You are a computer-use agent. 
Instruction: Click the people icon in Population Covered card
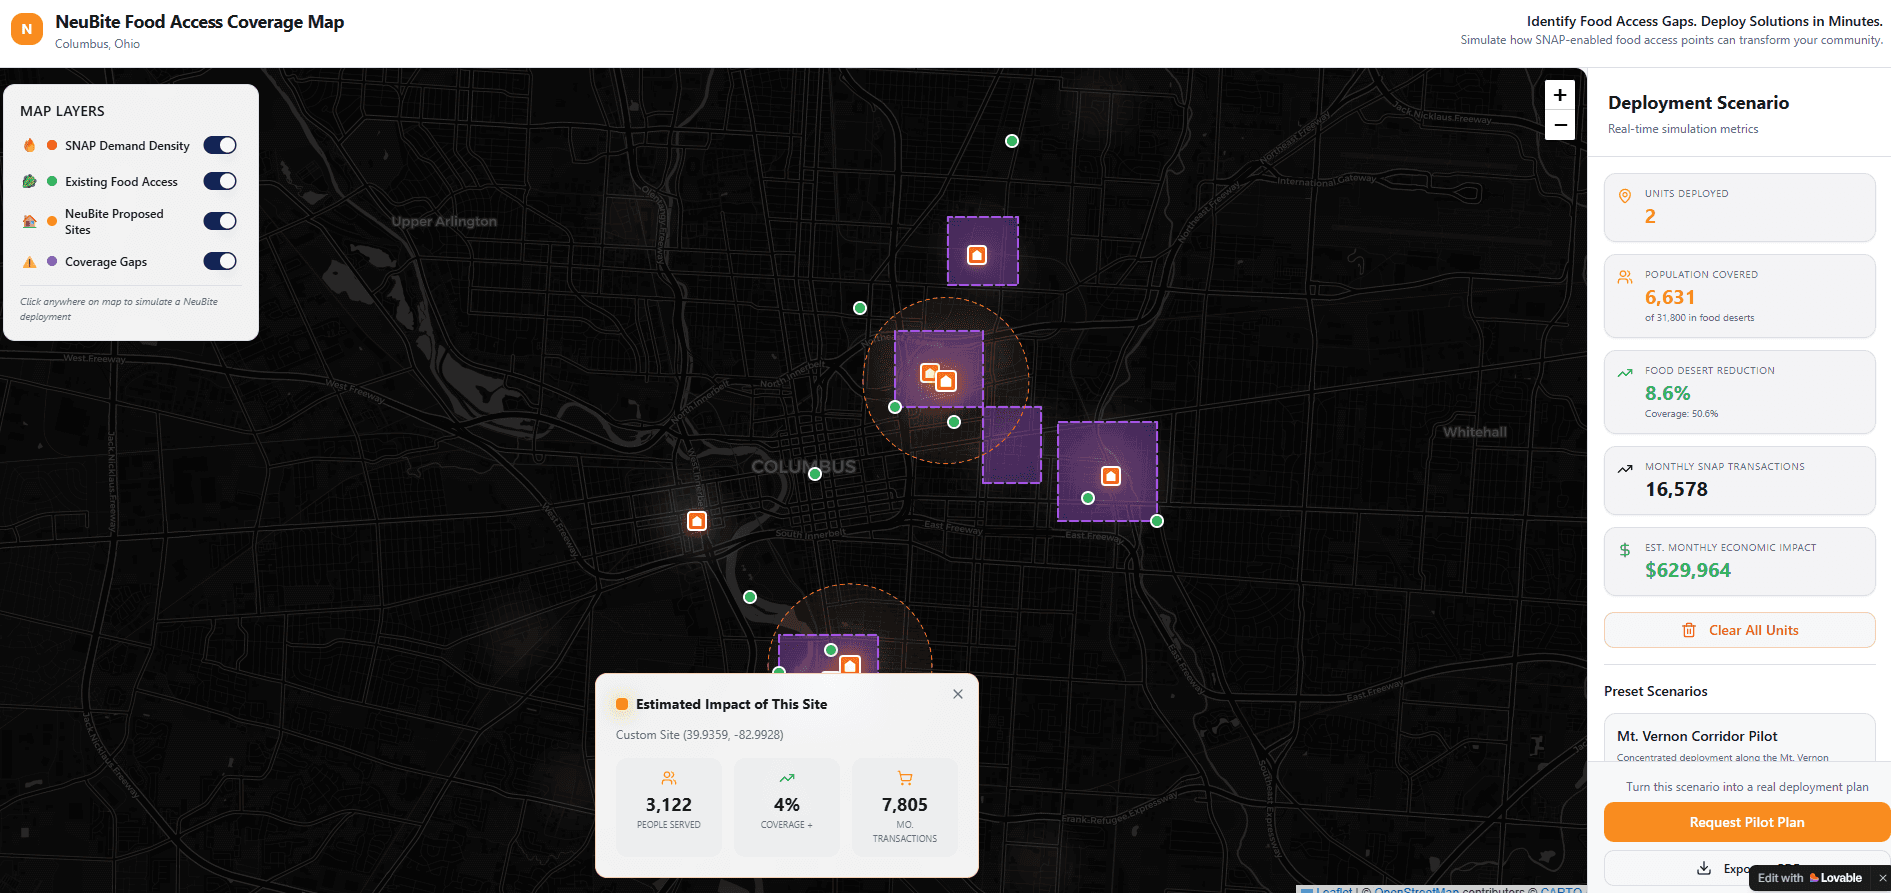click(1625, 277)
